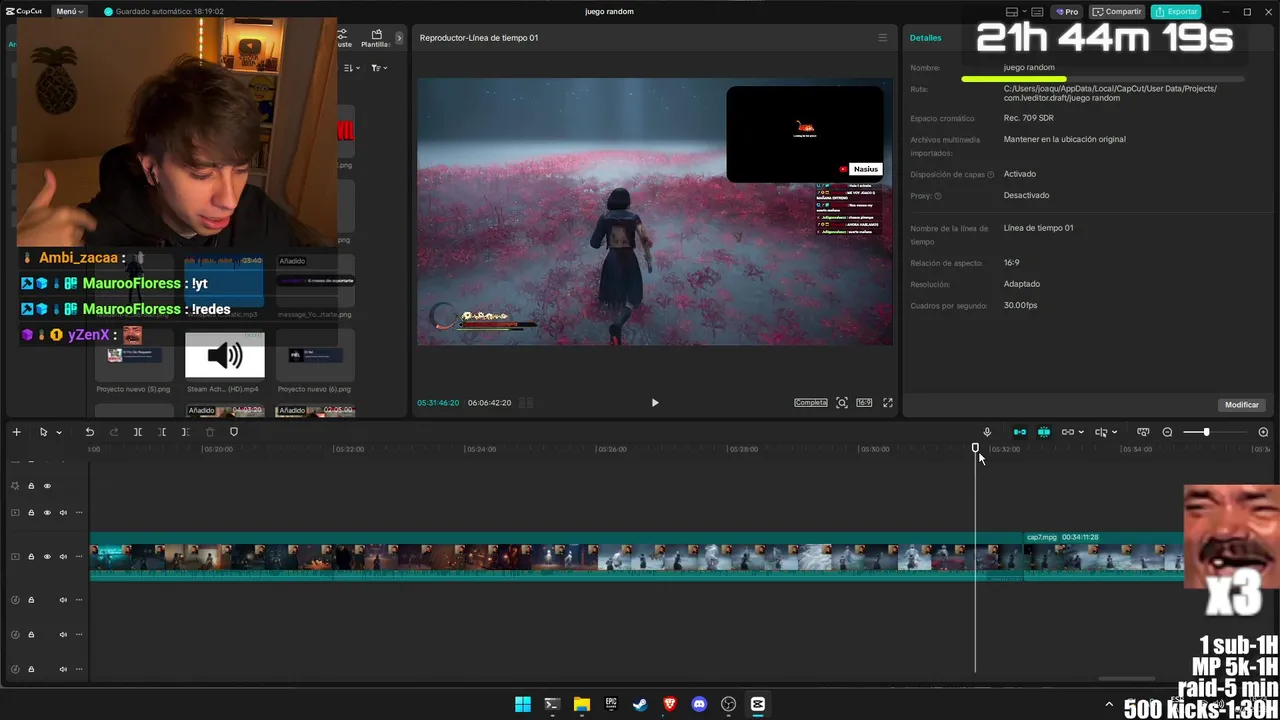Fit timeline to window icon

click(1143, 432)
